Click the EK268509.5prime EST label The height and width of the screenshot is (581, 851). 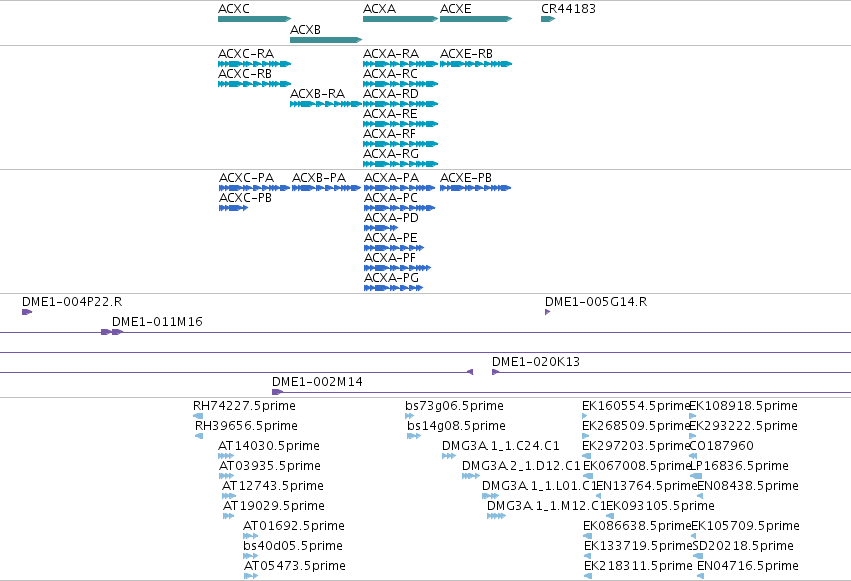pyautogui.click(x=636, y=426)
